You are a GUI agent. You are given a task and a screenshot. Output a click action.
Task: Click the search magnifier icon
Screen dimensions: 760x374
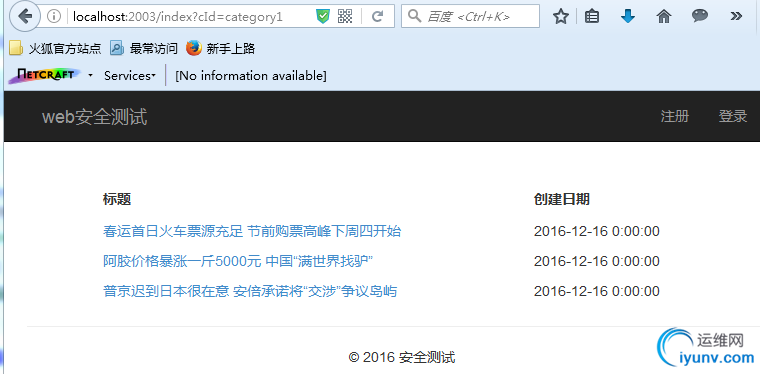point(414,16)
